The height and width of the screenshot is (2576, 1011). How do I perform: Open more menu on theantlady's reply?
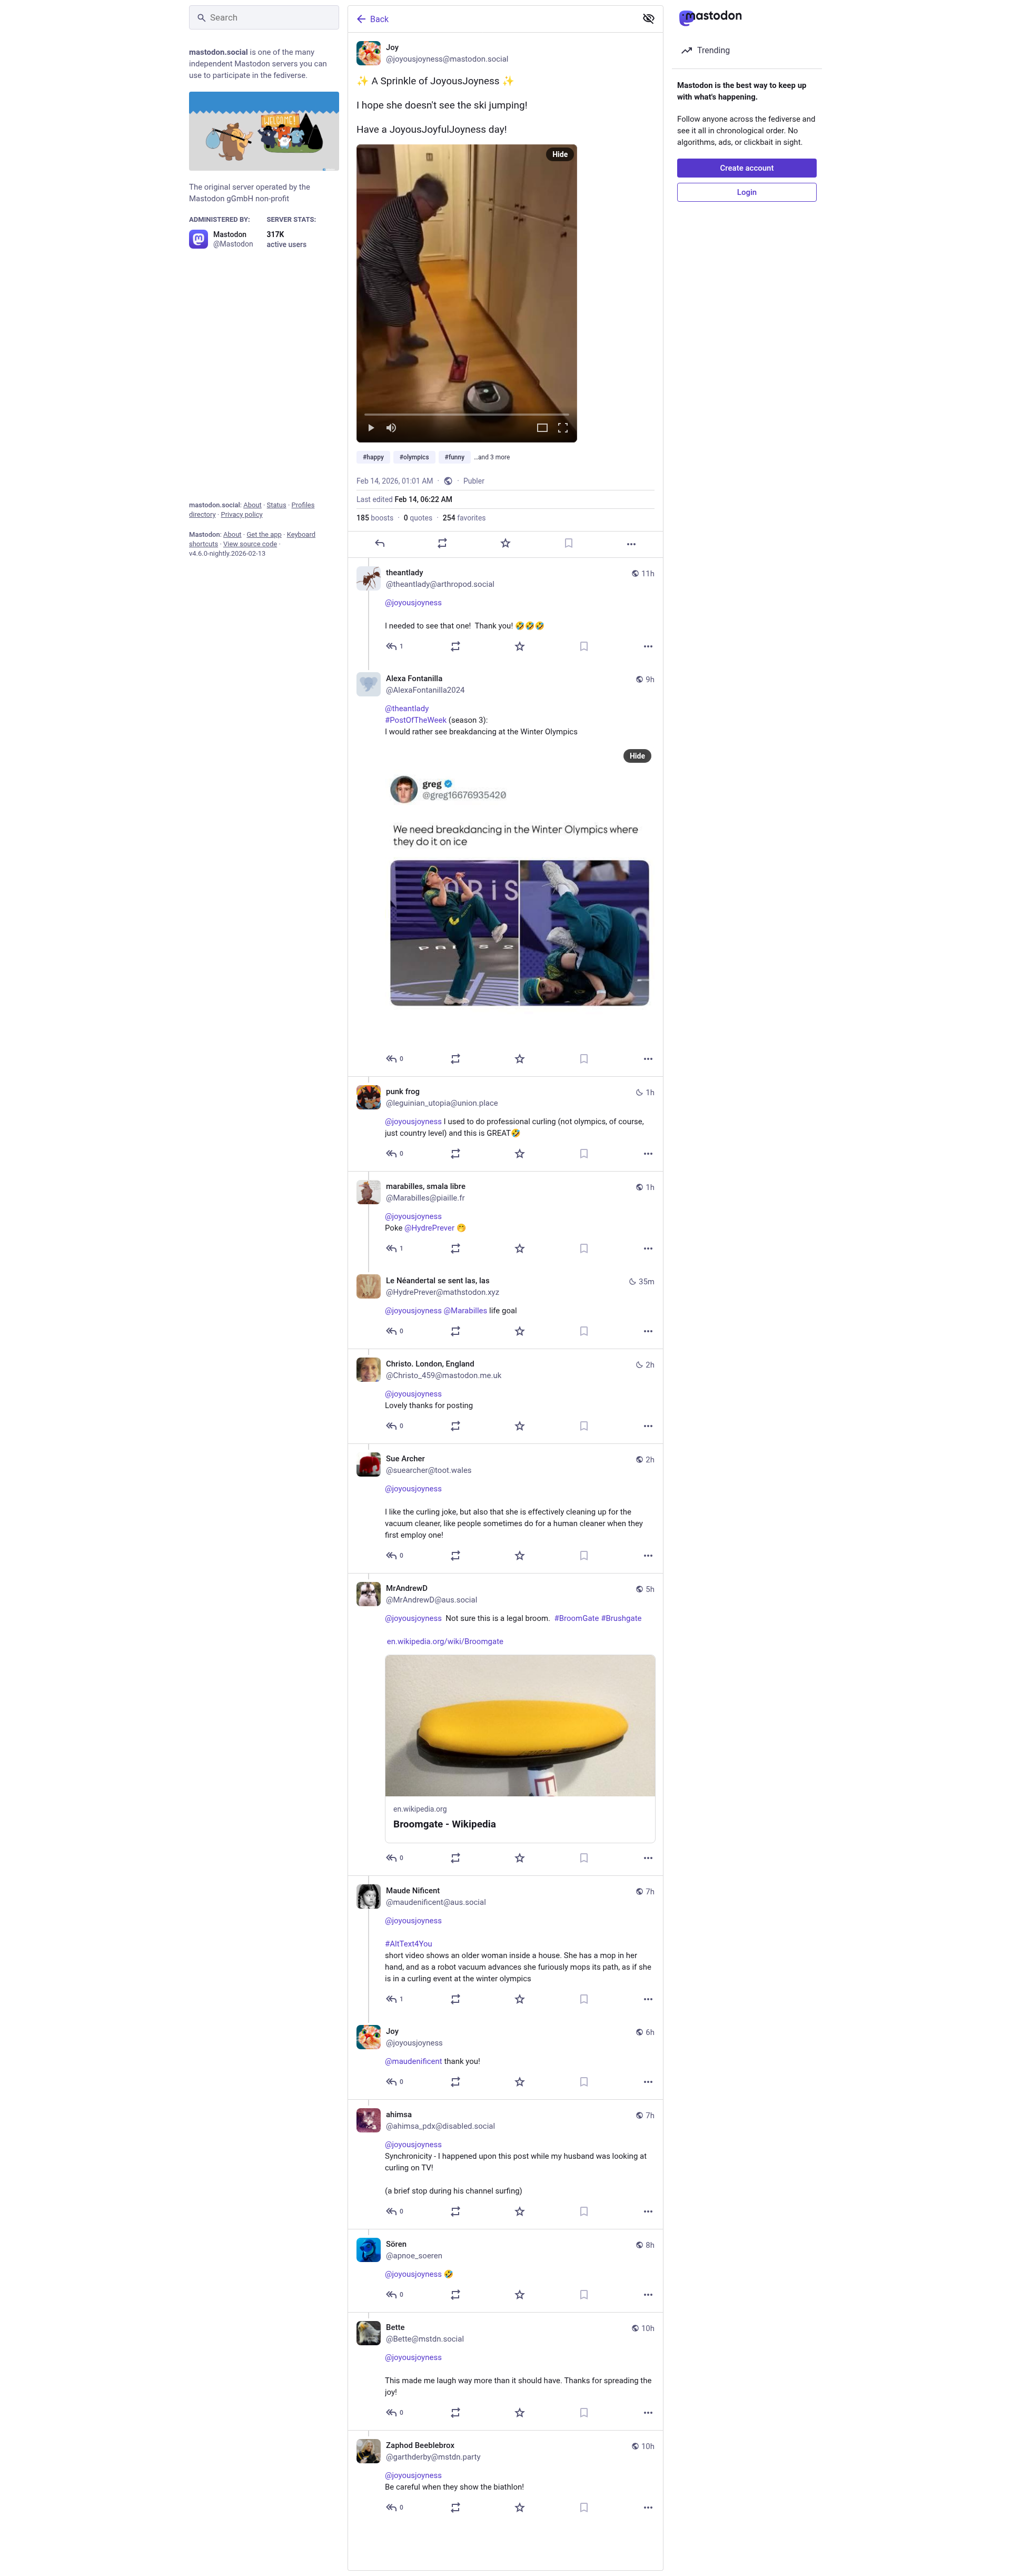[648, 647]
